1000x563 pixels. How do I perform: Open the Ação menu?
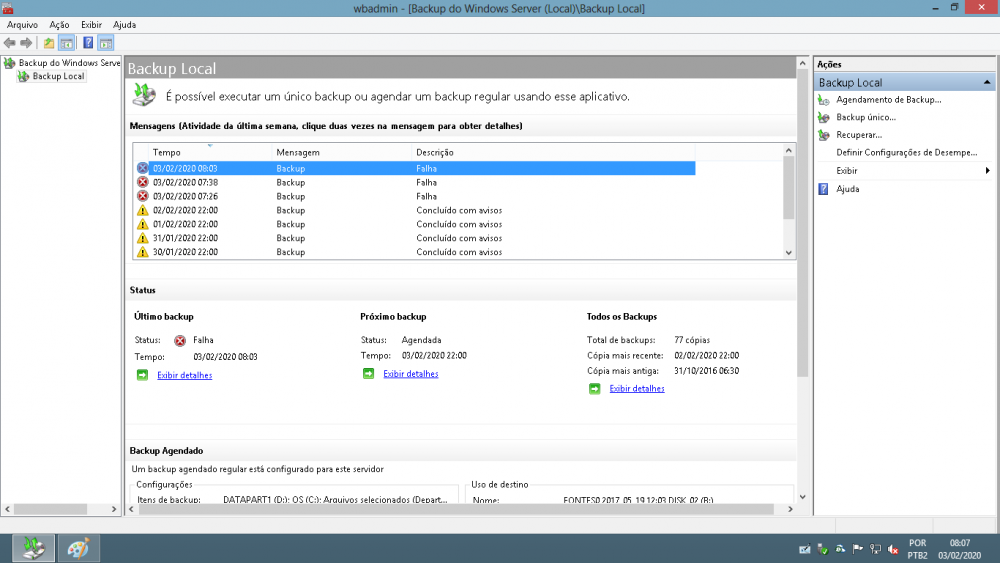point(59,25)
